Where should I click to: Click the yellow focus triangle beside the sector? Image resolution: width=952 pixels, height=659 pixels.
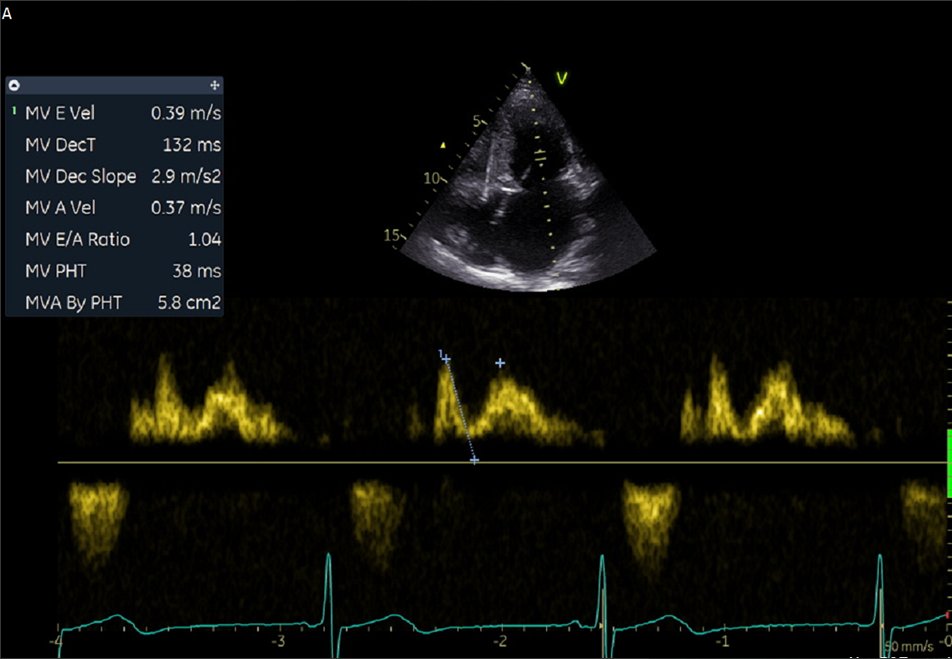pos(443,145)
